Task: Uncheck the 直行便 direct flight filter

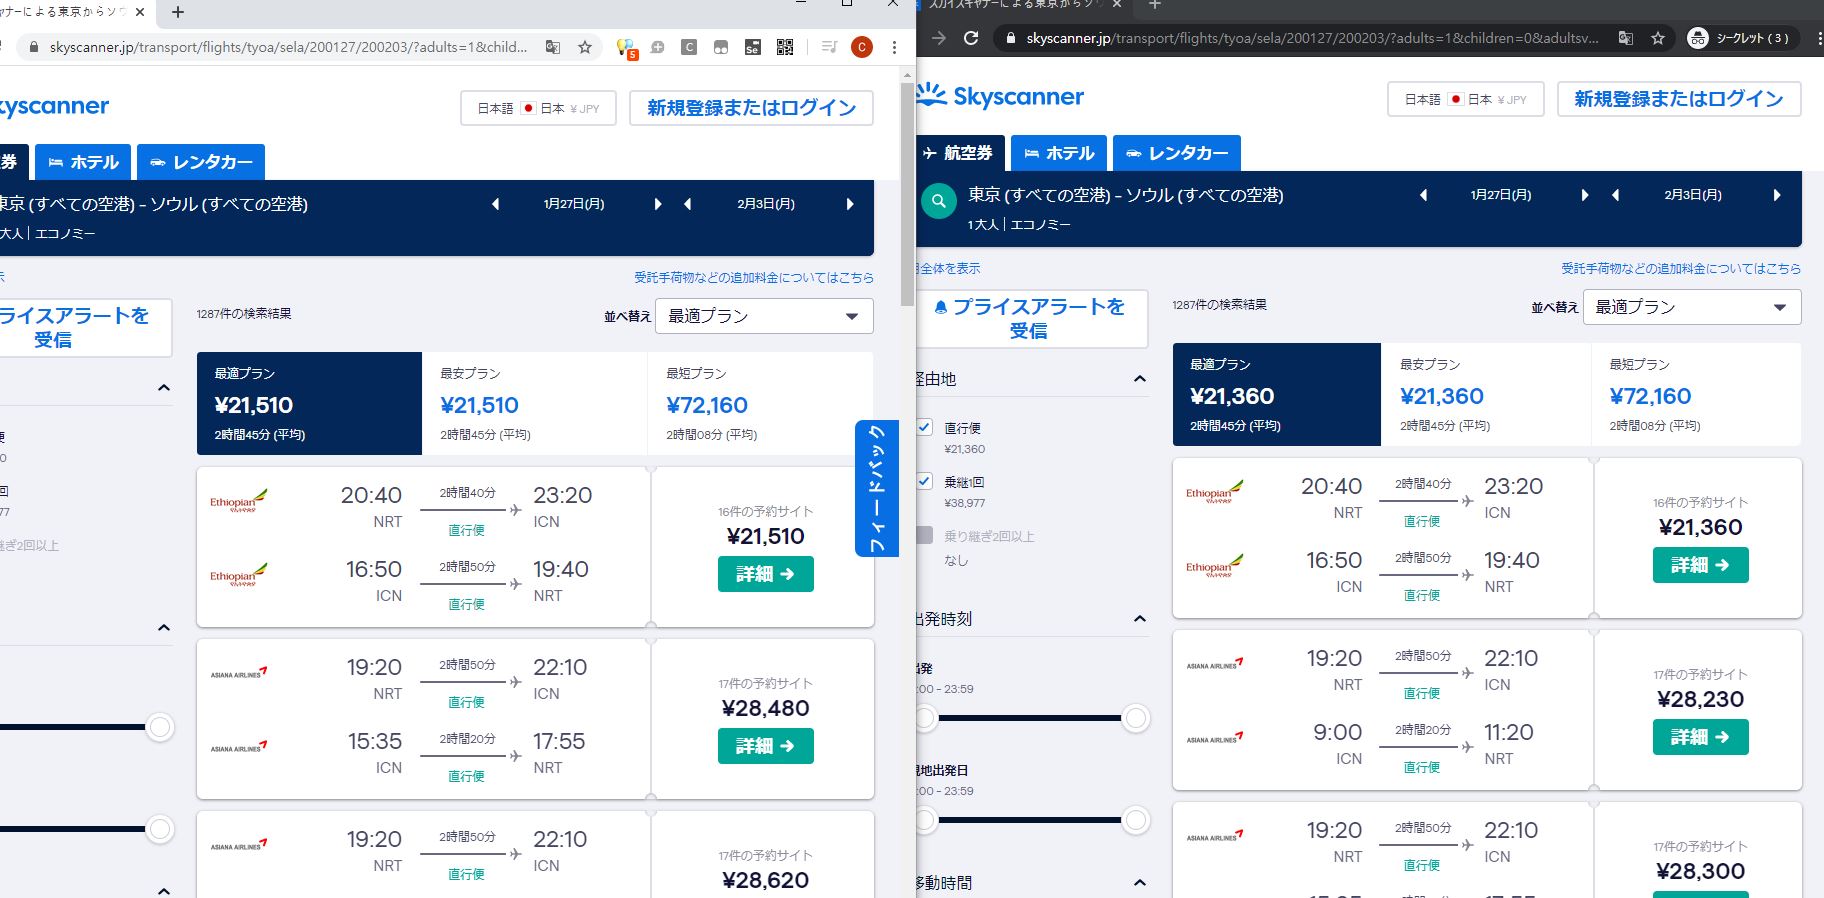Action: pyautogui.click(x=925, y=427)
